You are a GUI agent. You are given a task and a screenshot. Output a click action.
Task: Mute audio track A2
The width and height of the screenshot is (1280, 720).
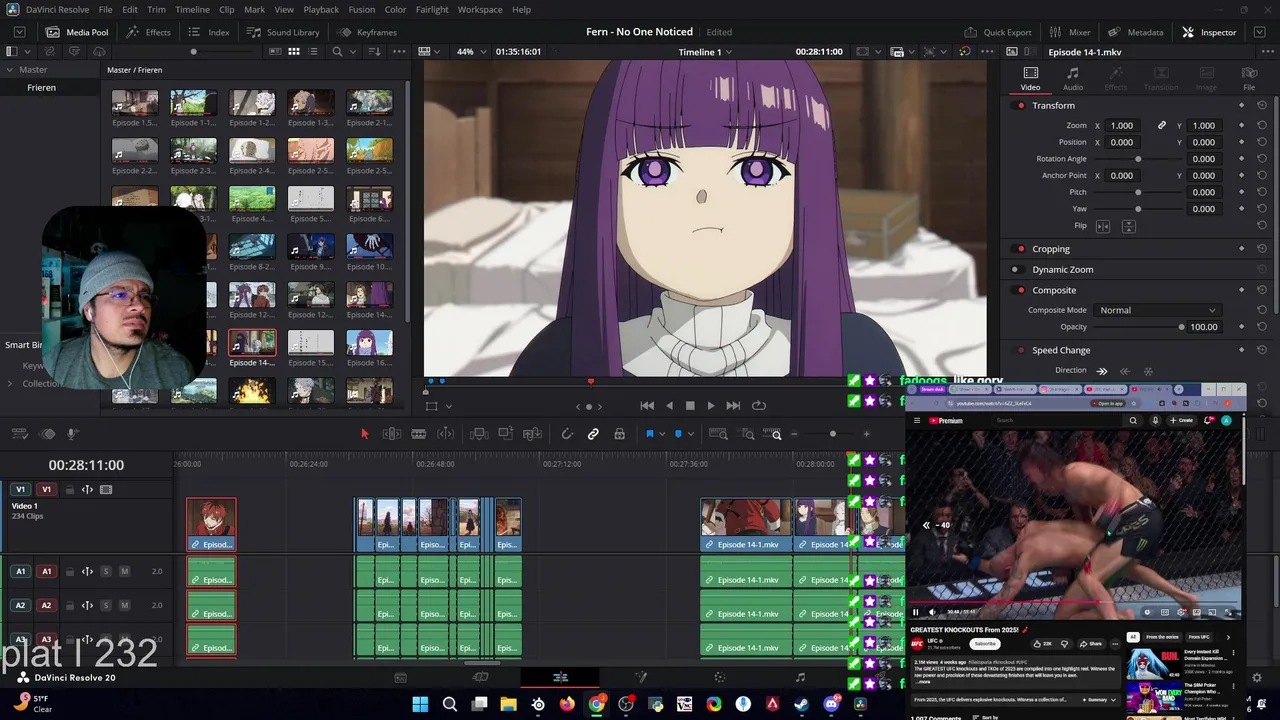124,605
